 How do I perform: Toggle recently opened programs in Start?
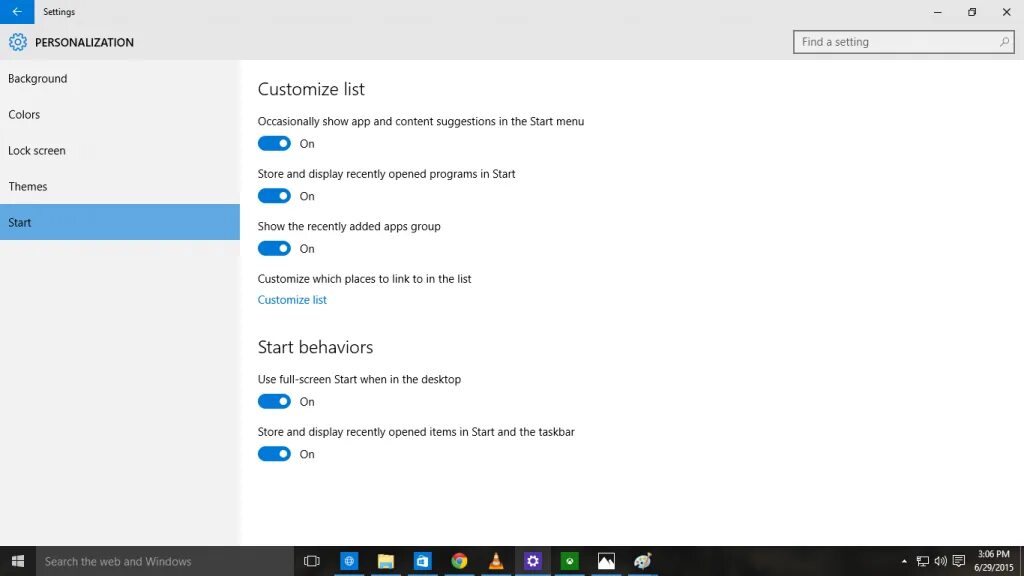coord(274,196)
